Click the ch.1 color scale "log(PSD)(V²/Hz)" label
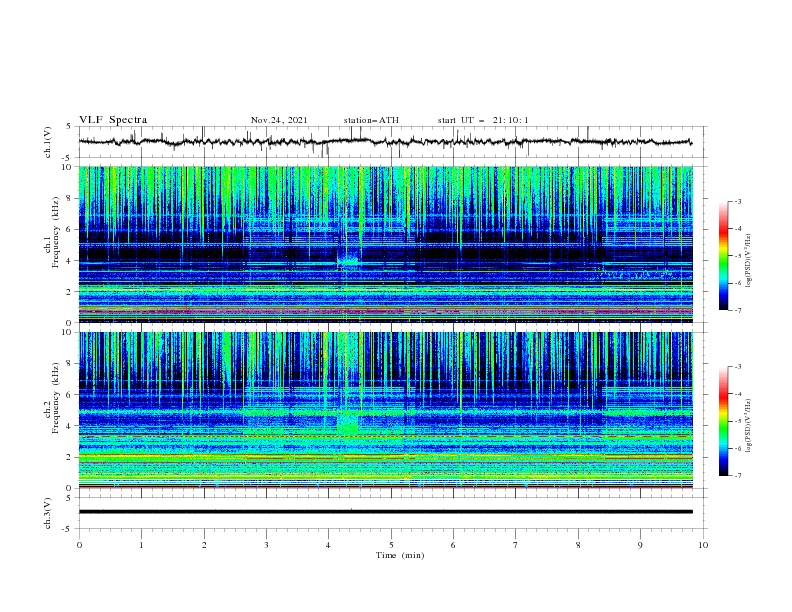 pyautogui.click(x=749, y=261)
